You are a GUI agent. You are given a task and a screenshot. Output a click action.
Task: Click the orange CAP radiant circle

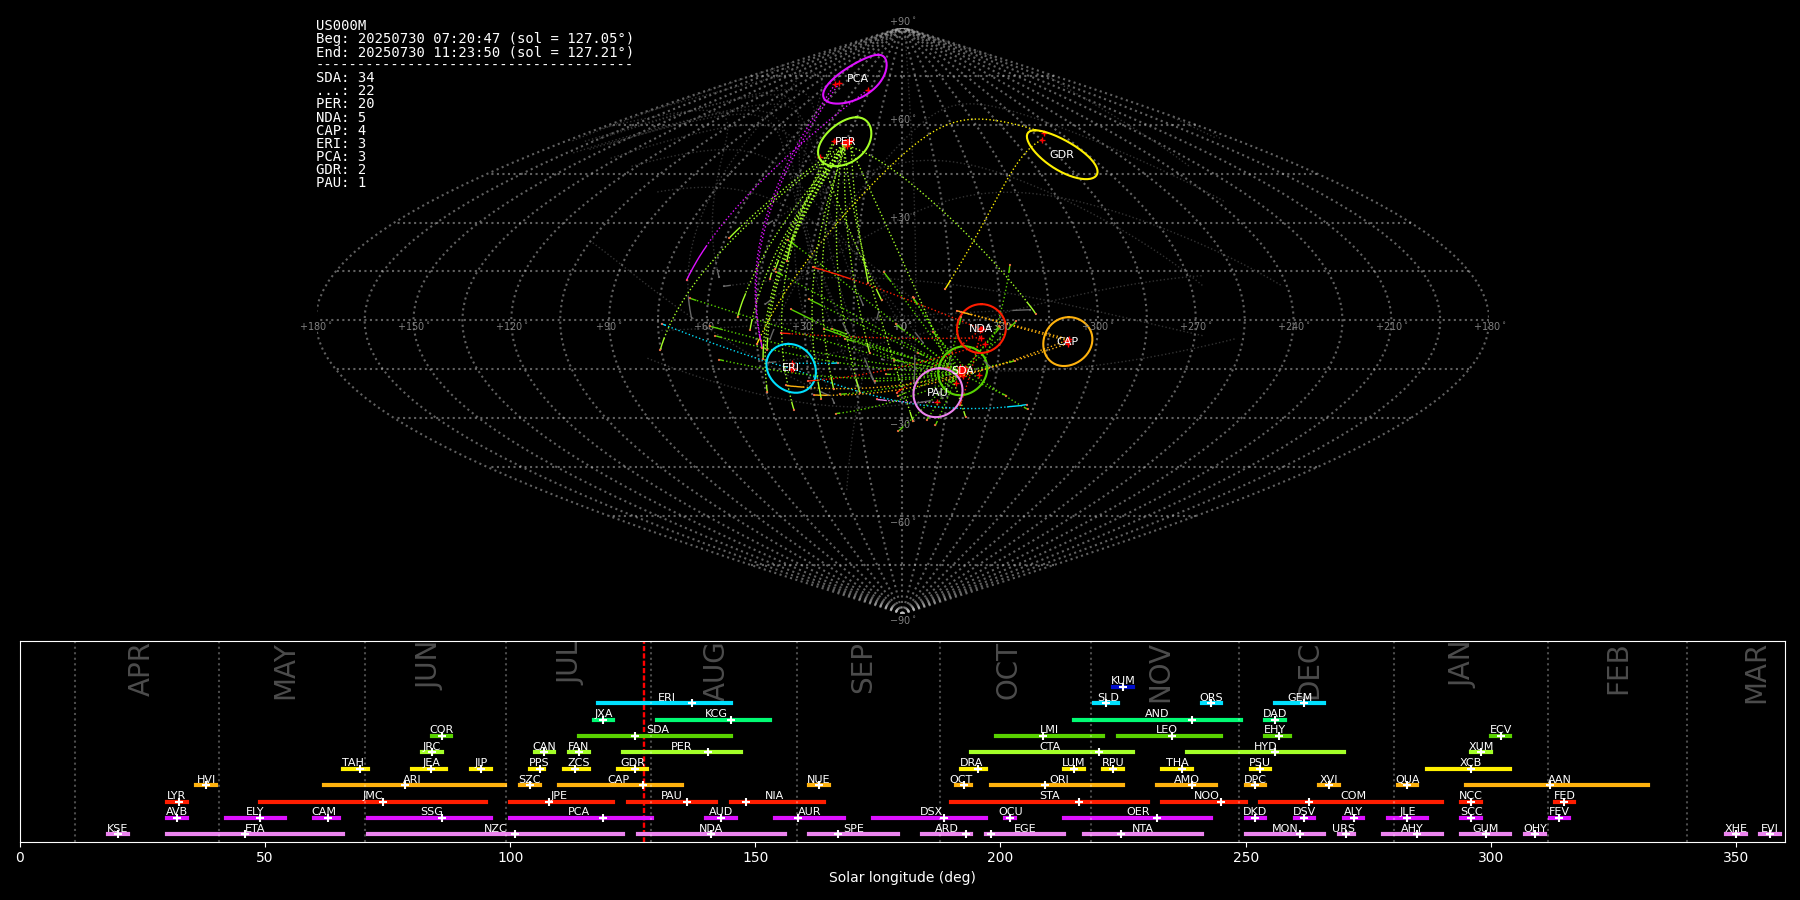[x=1067, y=341]
